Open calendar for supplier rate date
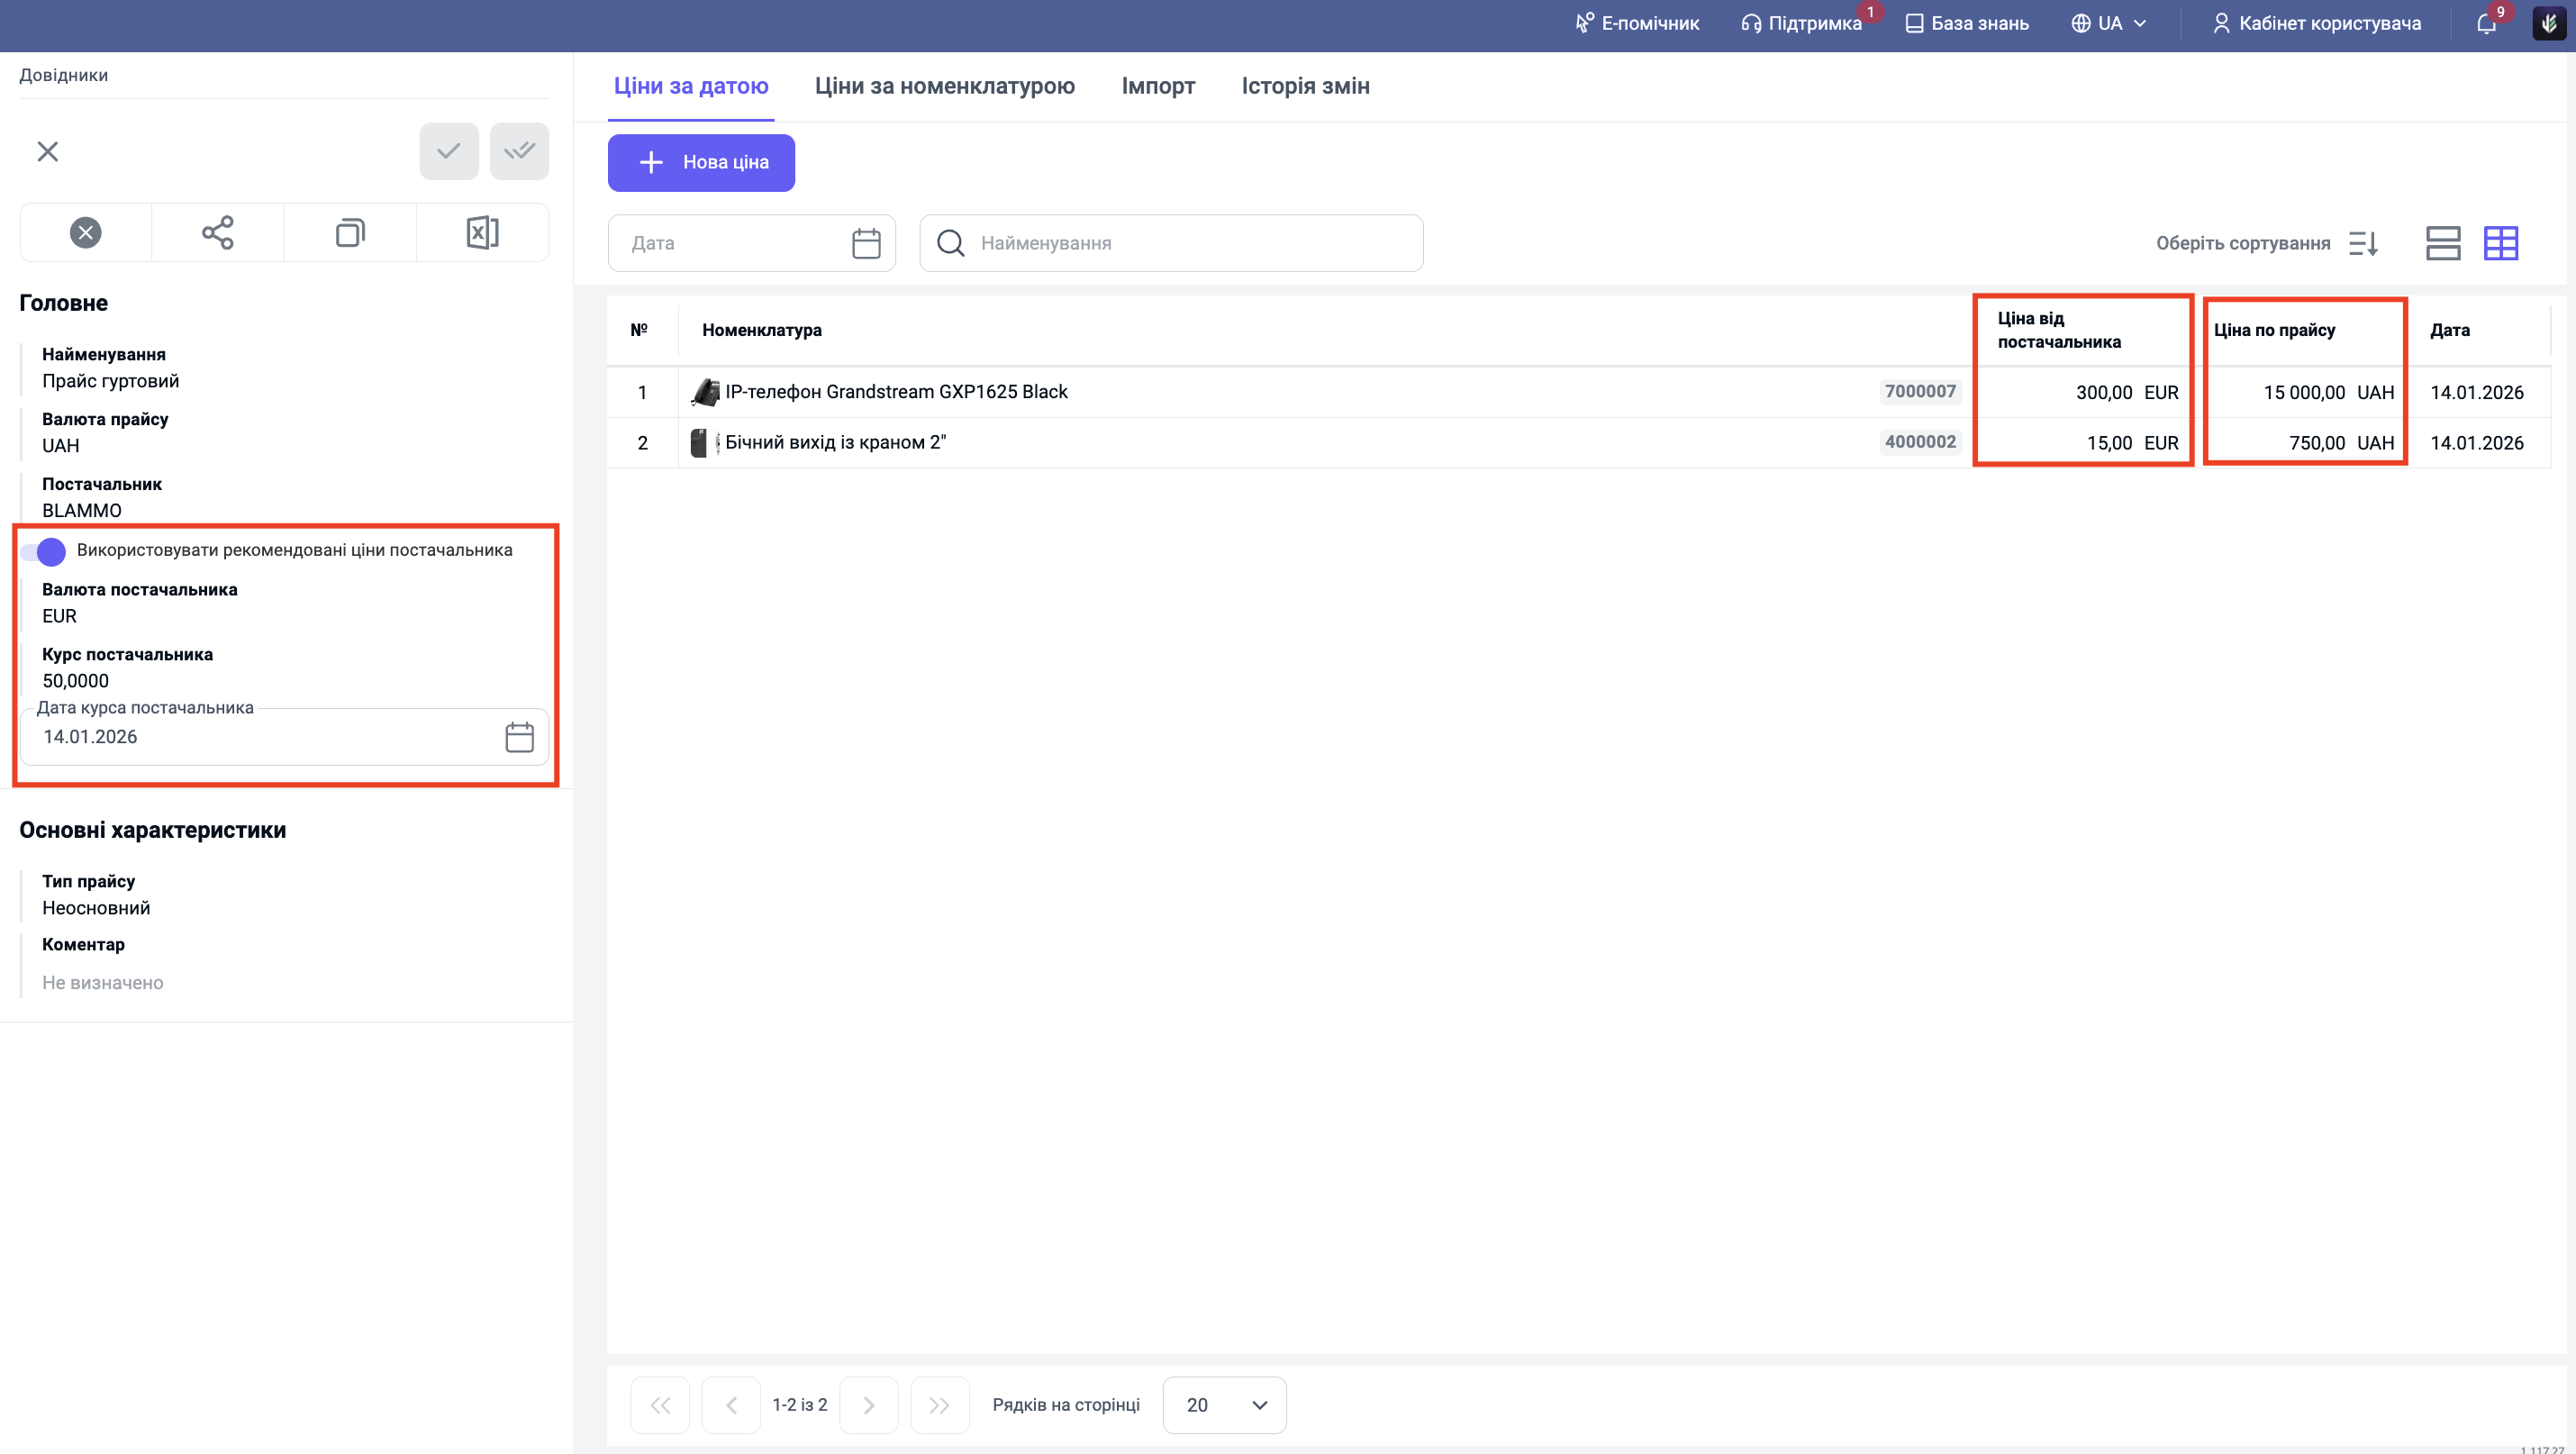This screenshot has height=1454, width=2576. 519,737
